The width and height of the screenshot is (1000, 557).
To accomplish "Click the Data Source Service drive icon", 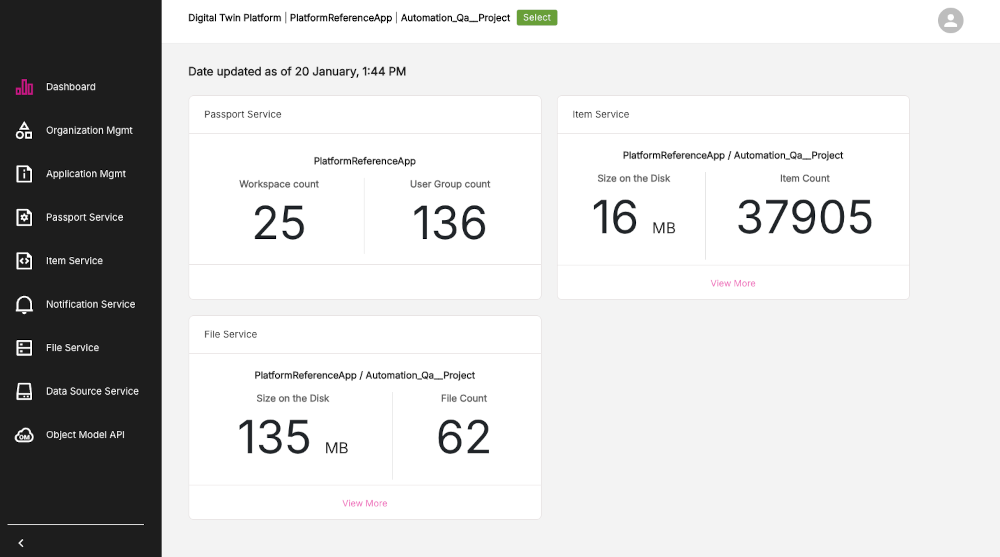I will point(25,392).
